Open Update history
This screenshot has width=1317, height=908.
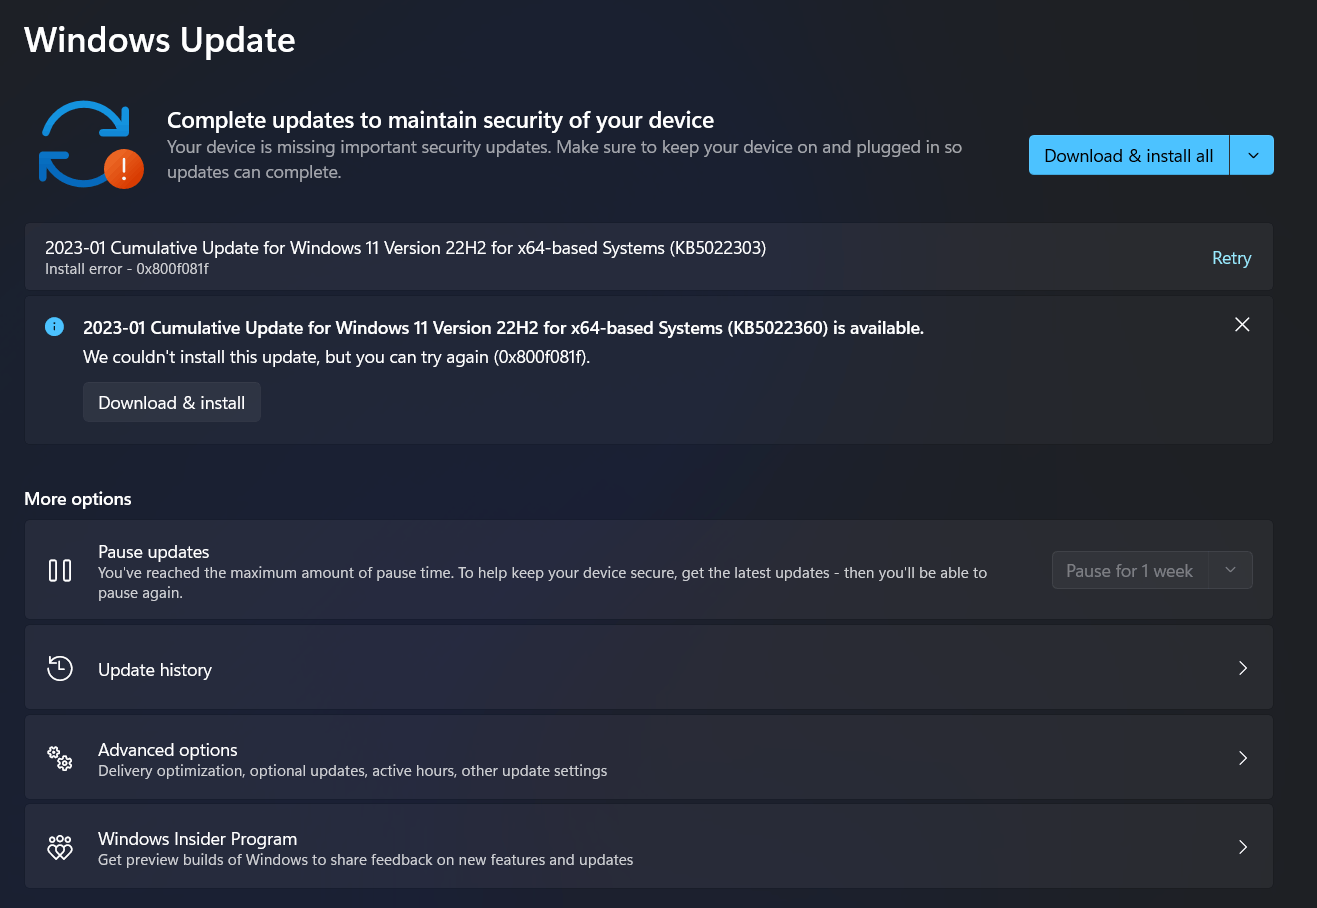click(648, 668)
